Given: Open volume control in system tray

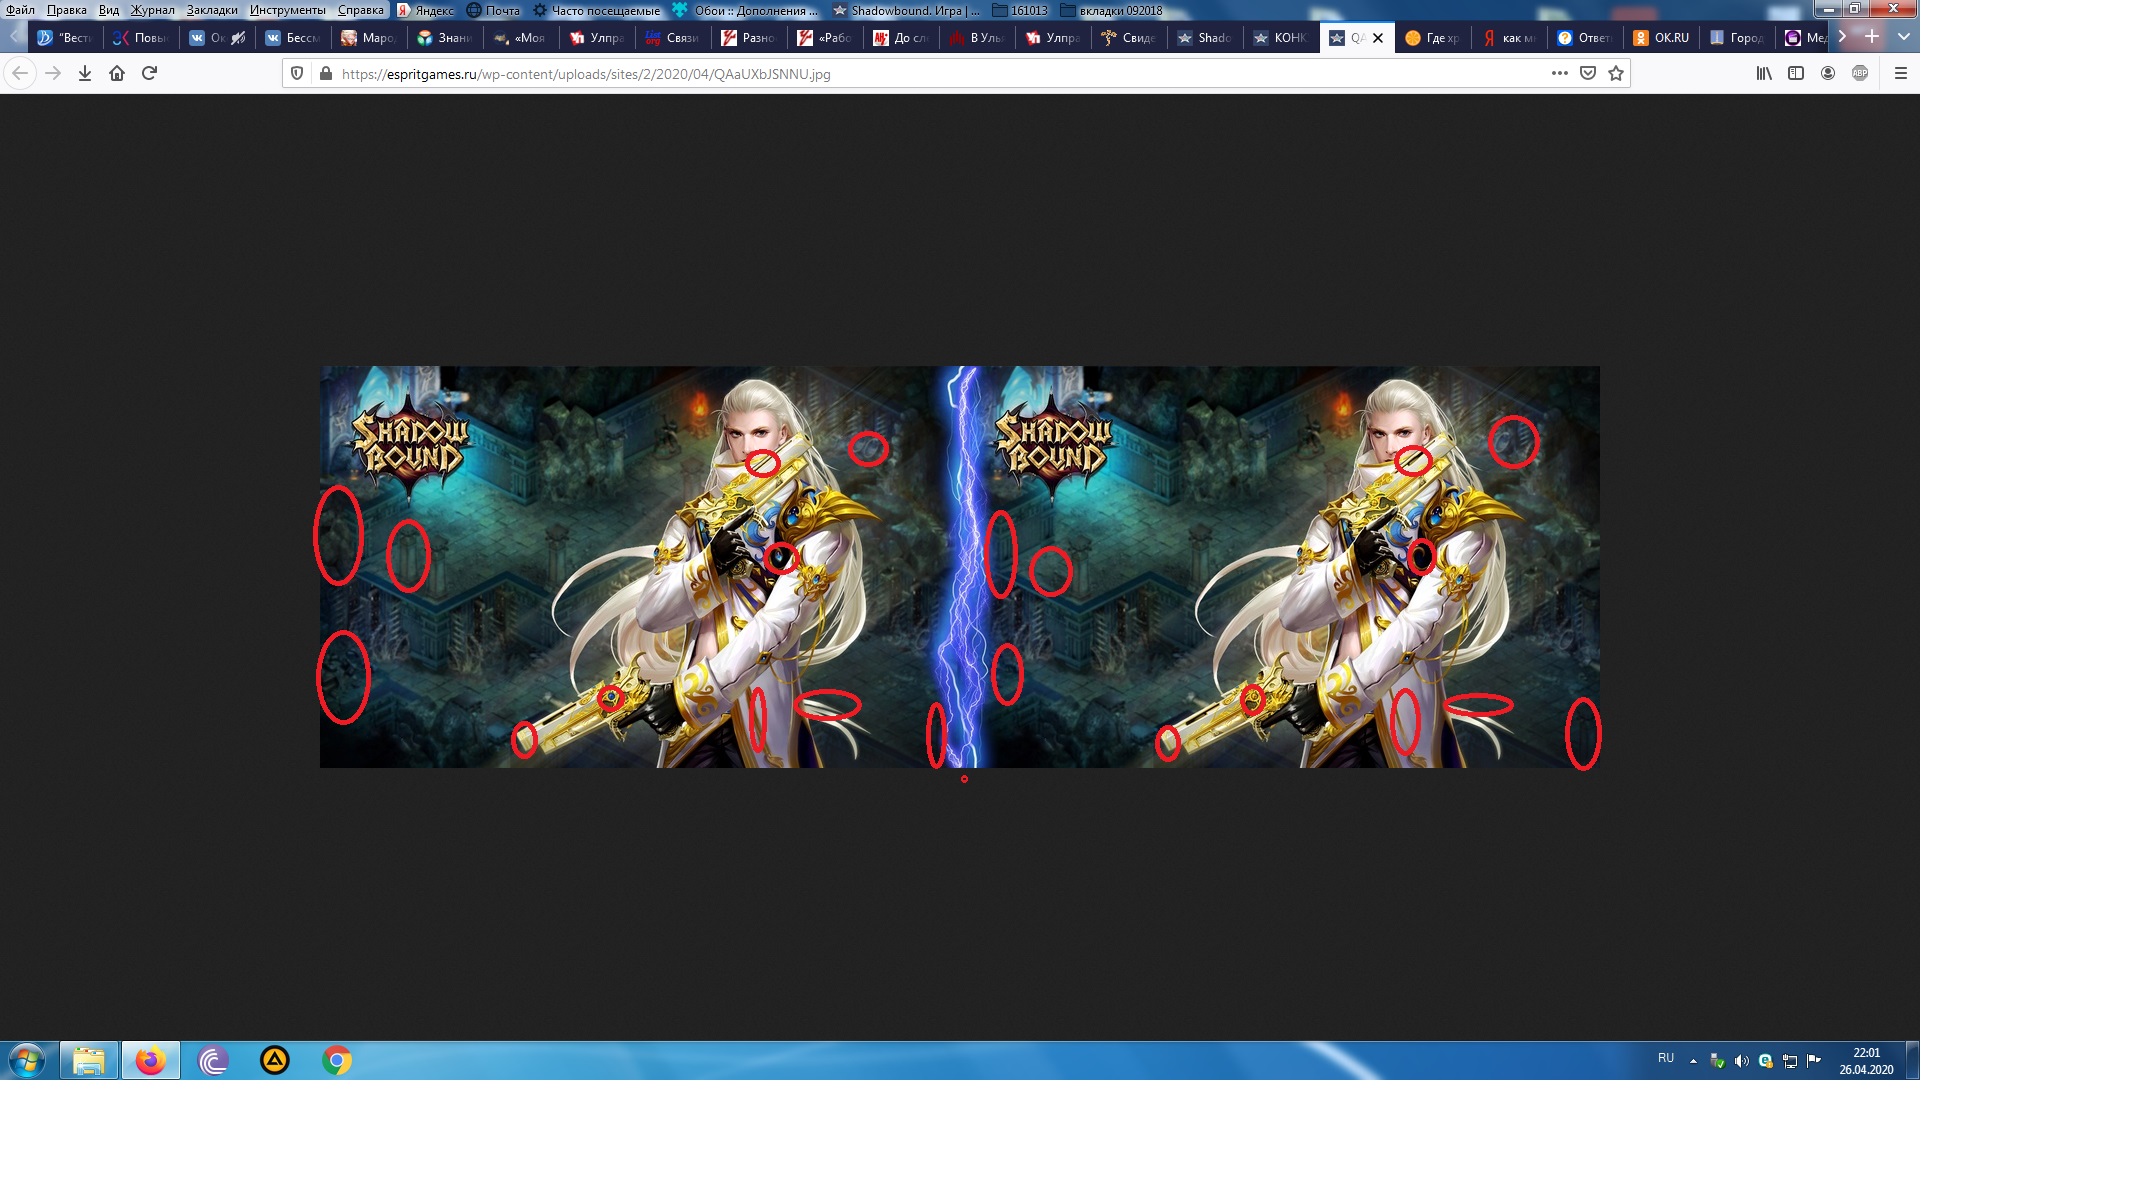Looking at the screenshot, I should [1741, 1061].
